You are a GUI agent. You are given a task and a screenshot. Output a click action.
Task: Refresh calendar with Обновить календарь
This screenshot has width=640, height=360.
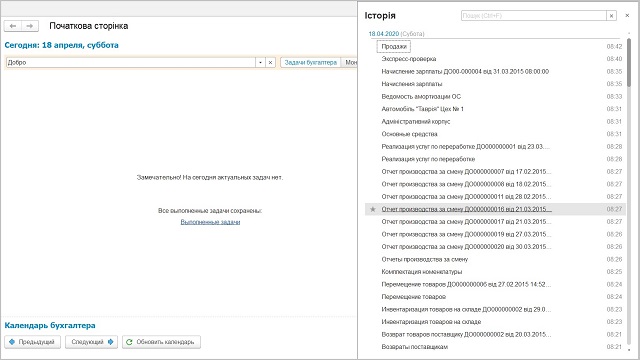click(x=161, y=342)
